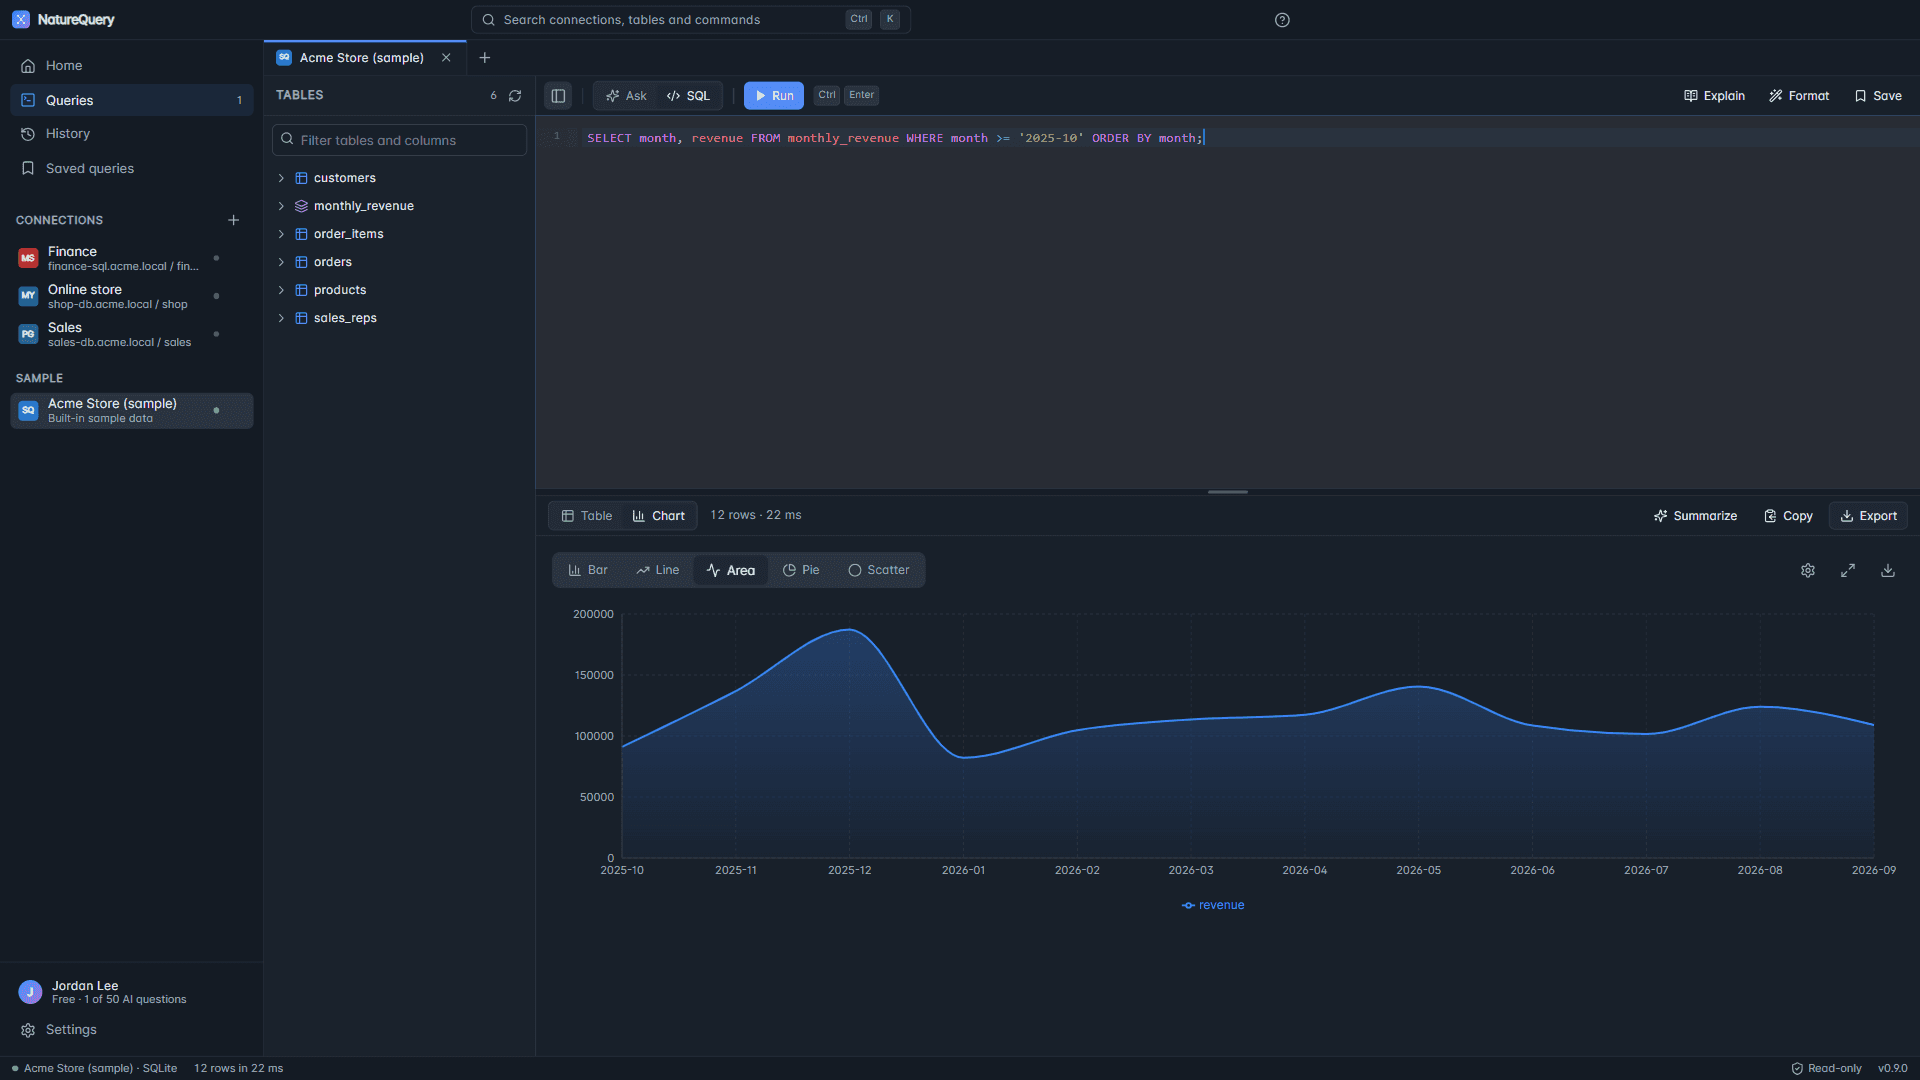Click the Finance connection icon
The height and width of the screenshot is (1080, 1920).
28,258
